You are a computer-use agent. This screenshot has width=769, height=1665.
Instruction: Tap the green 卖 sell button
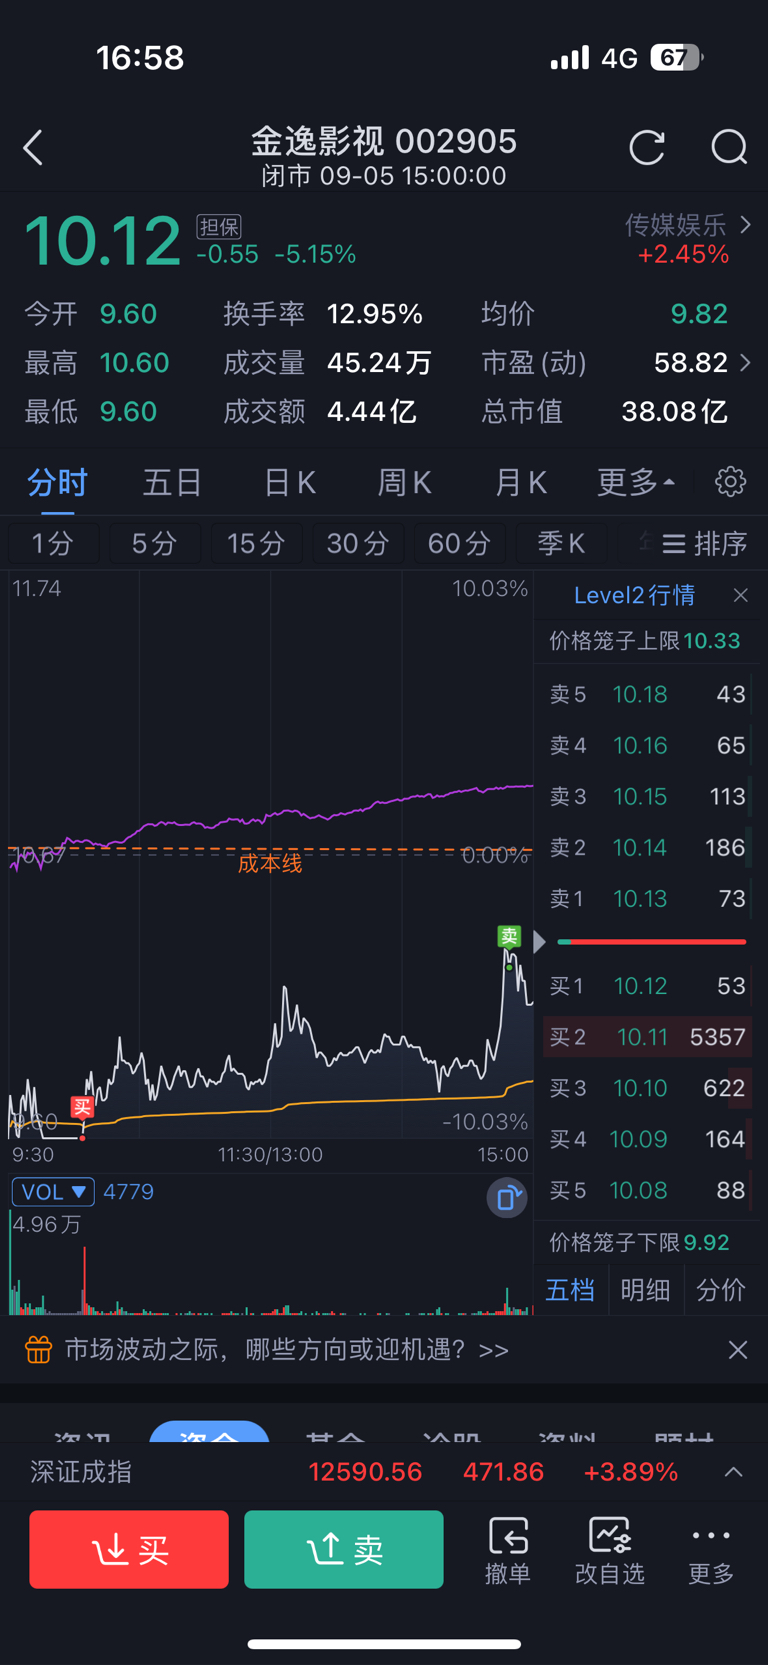[x=344, y=1549]
